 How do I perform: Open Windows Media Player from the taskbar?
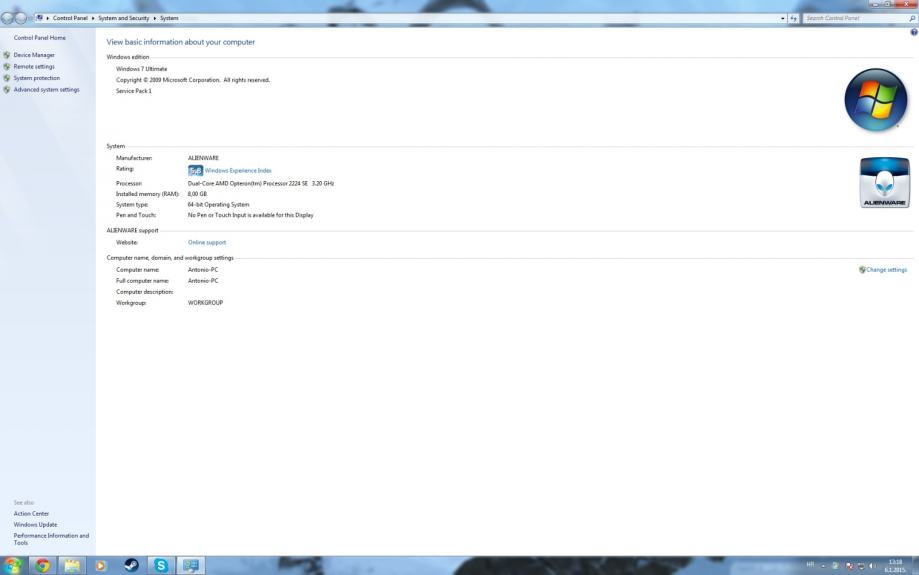[x=101, y=565]
